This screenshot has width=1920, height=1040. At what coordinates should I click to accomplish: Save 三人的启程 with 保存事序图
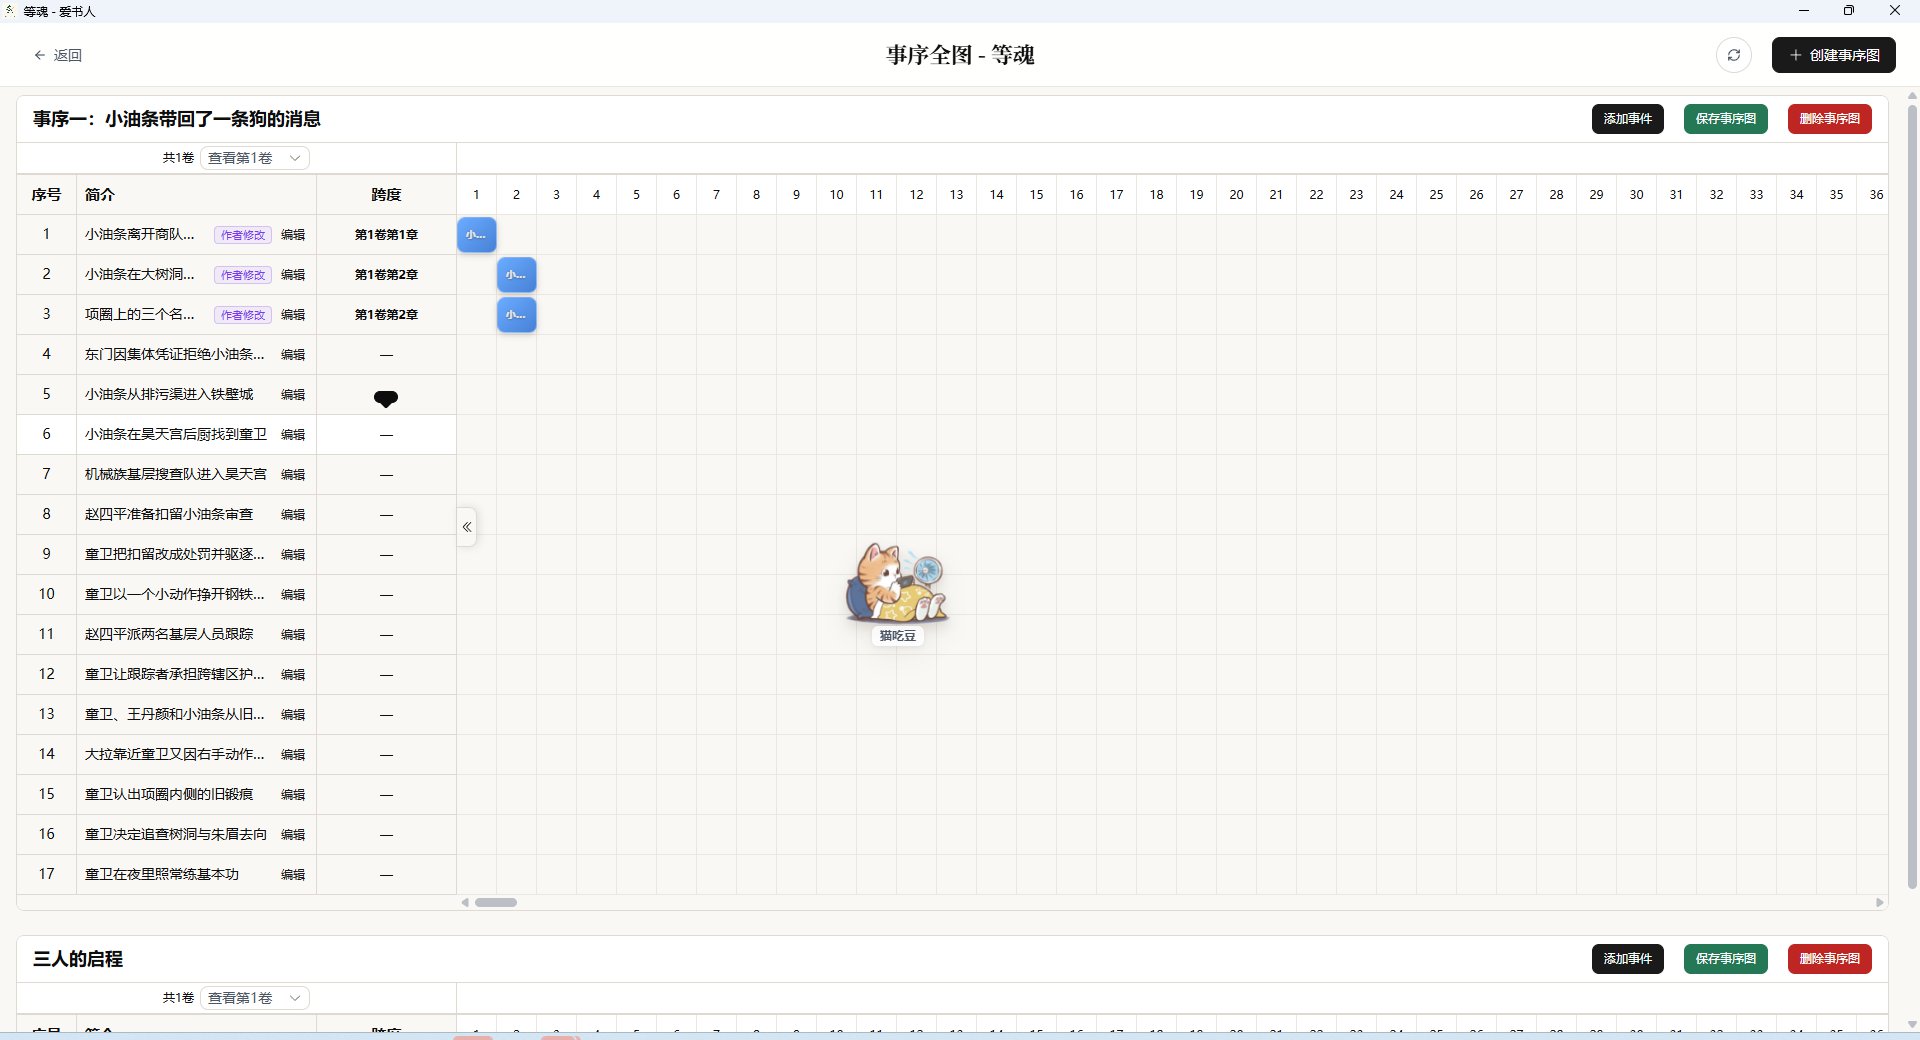click(1726, 959)
